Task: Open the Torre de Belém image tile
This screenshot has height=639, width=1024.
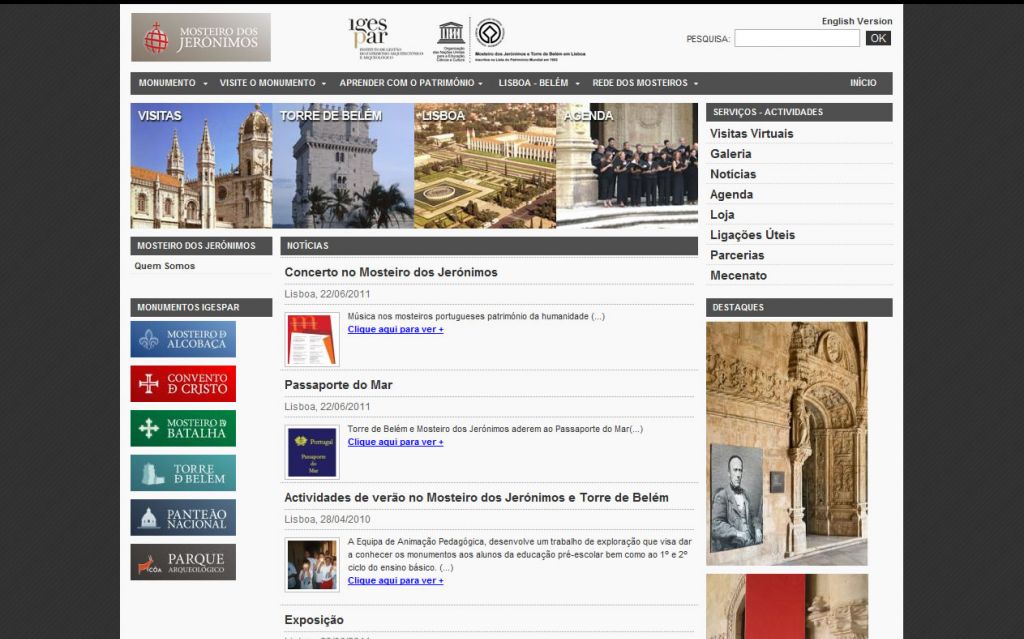Action: point(344,165)
